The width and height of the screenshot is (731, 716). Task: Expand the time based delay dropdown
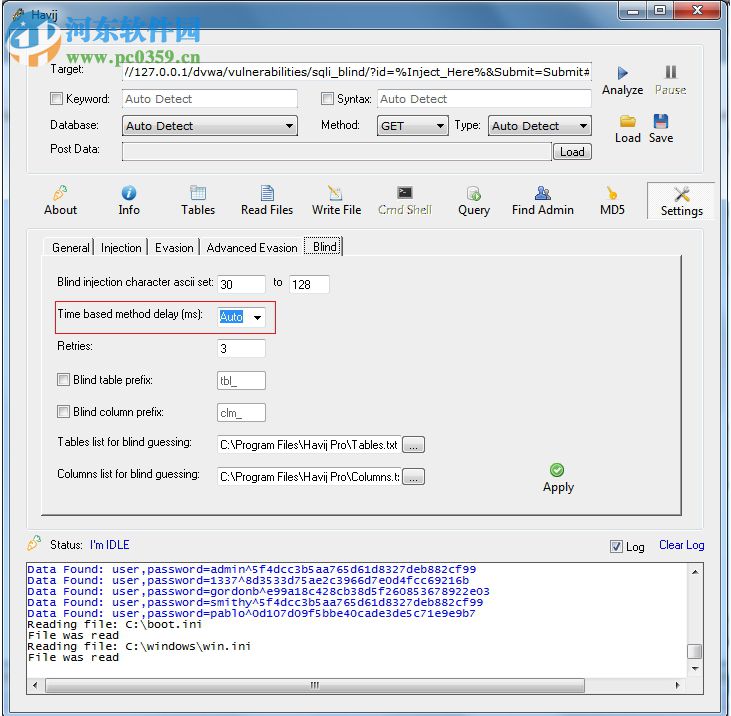click(x=257, y=317)
